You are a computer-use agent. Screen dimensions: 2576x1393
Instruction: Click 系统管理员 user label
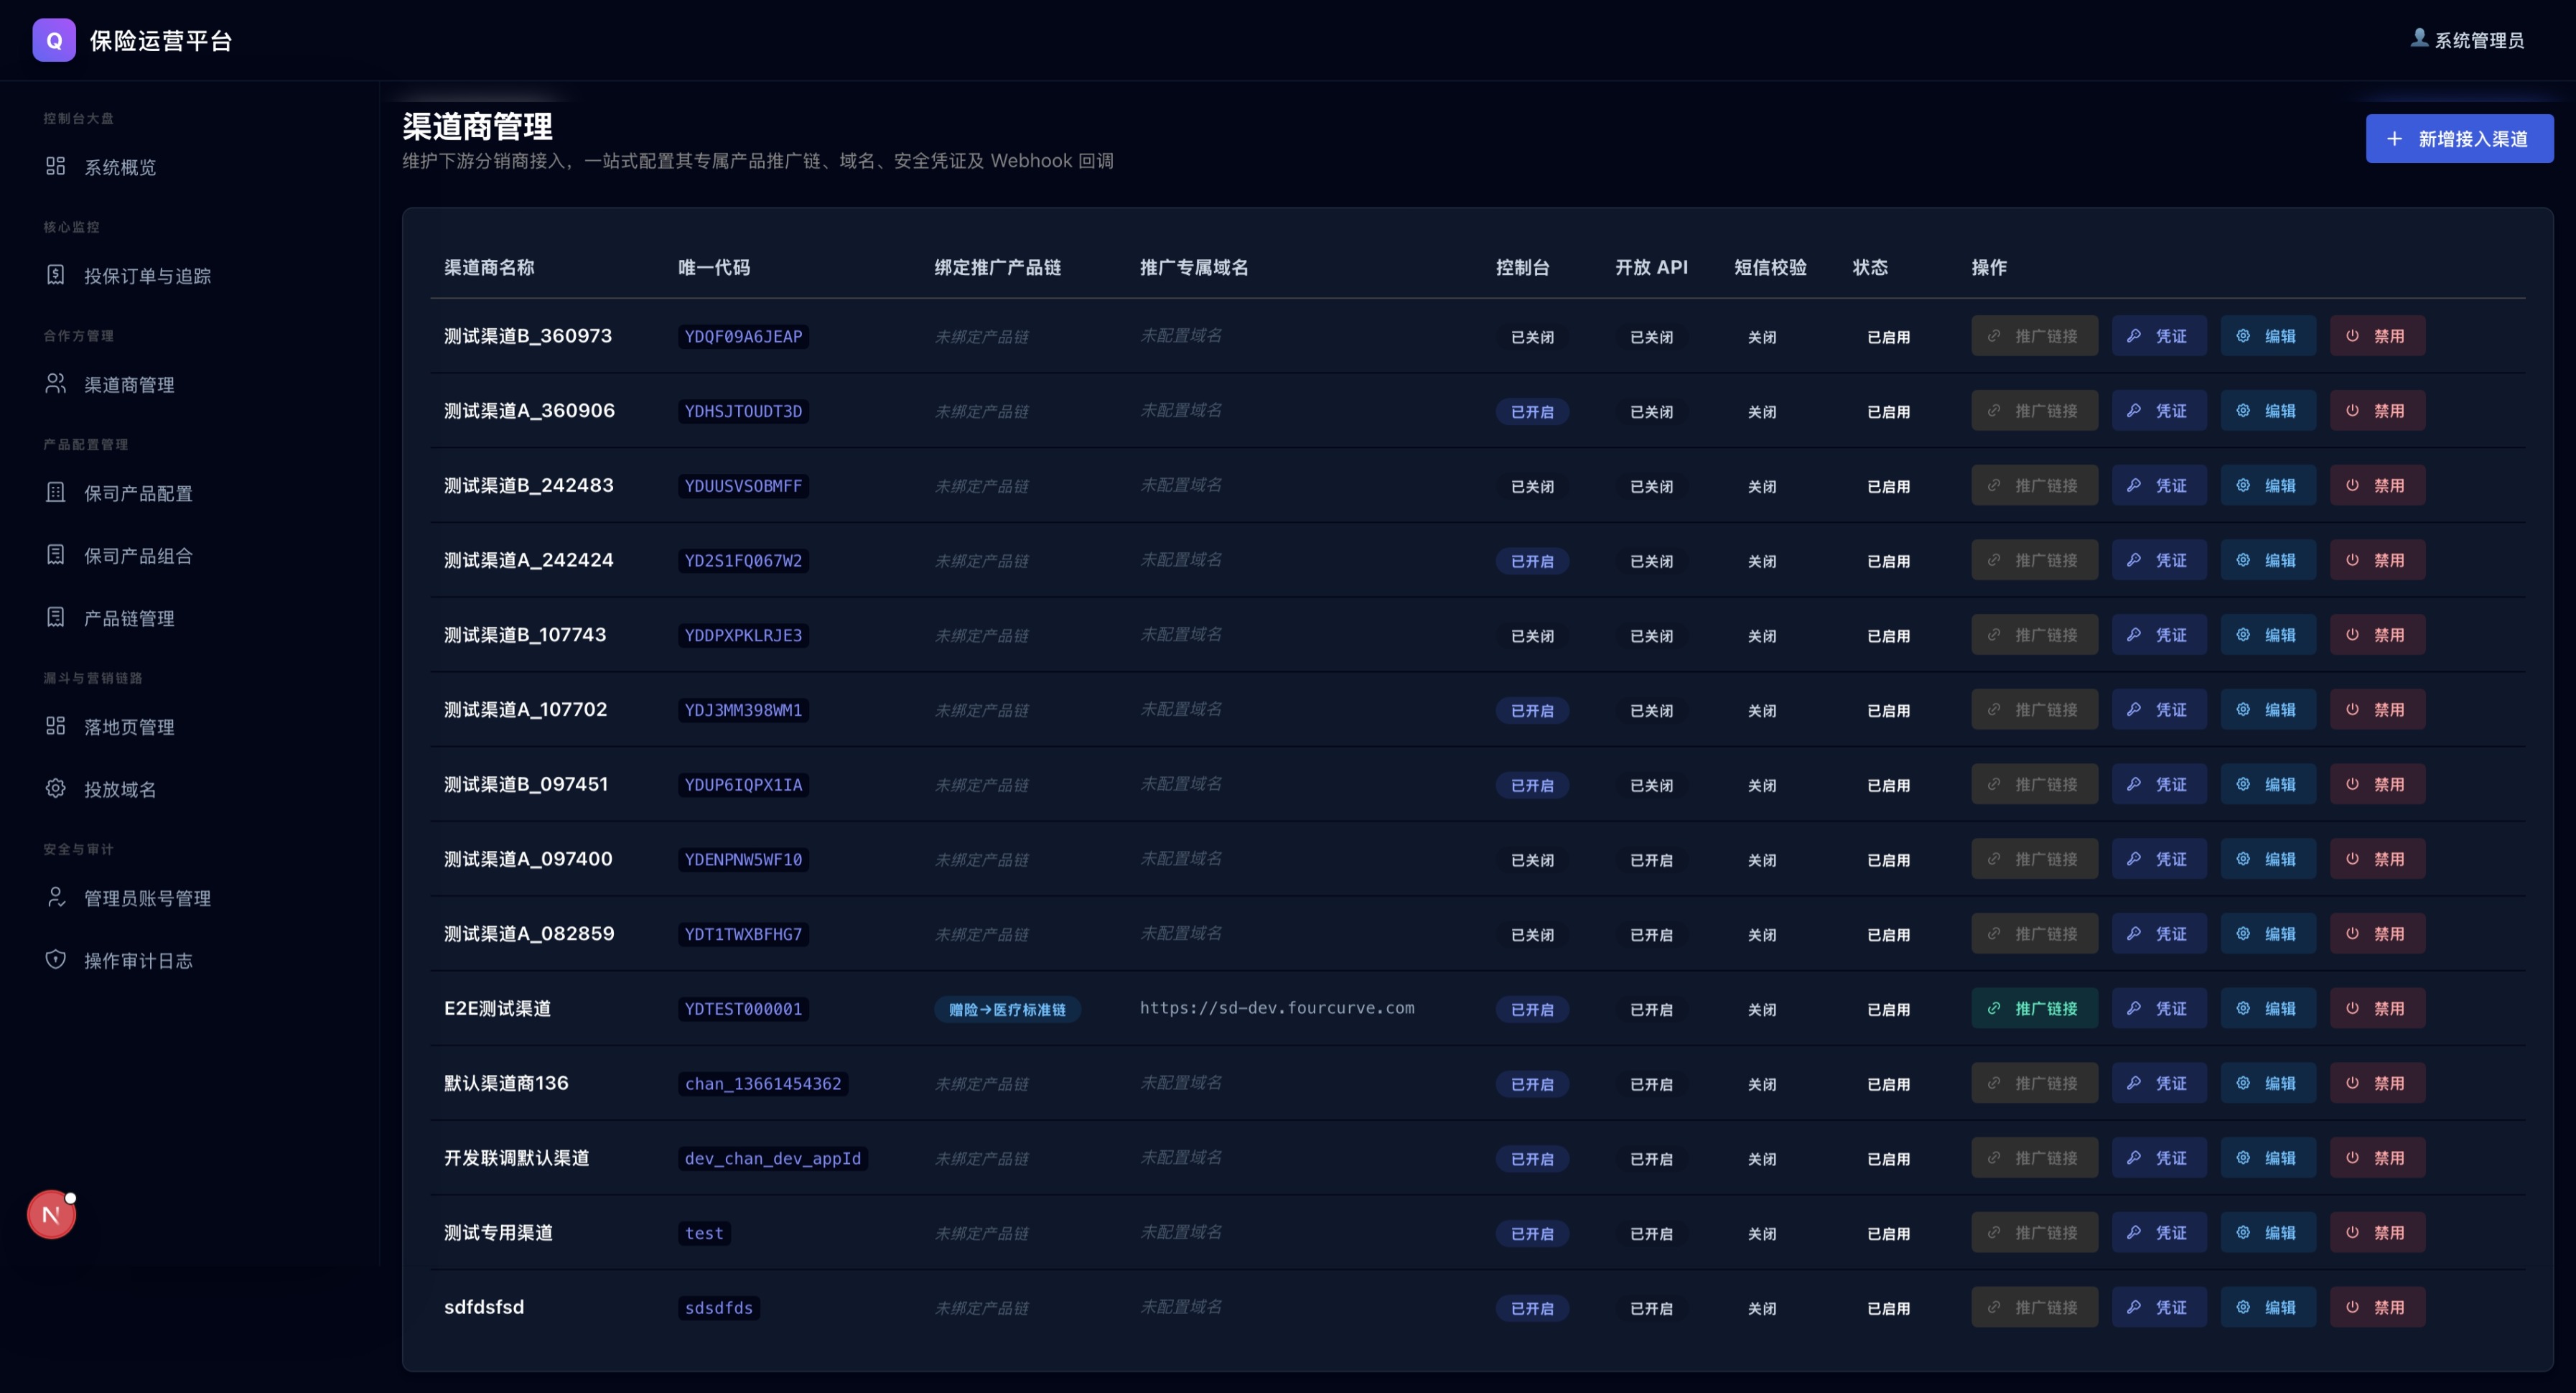point(2479,40)
